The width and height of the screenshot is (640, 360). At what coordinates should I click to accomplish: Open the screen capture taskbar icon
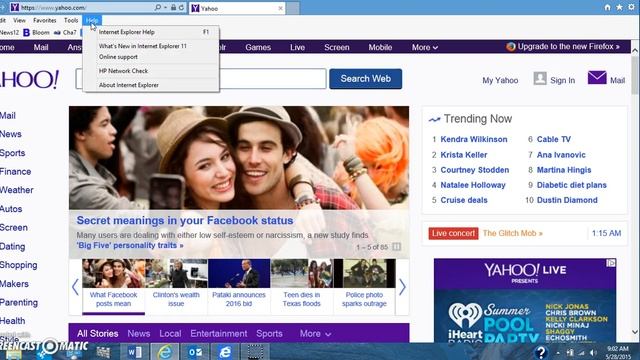(255, 352)
